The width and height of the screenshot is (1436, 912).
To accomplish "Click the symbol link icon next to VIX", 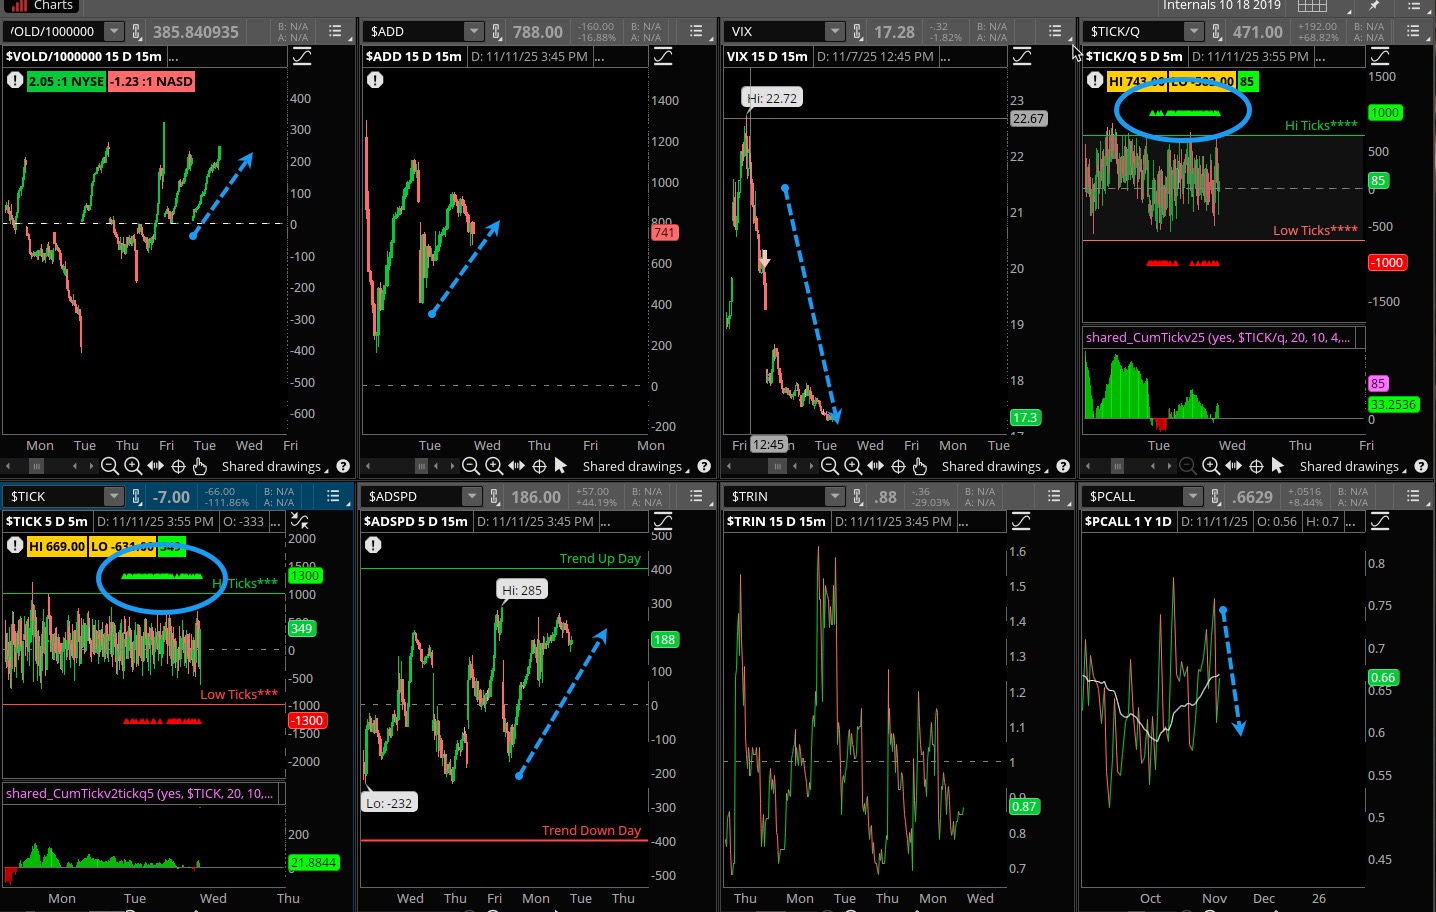I will pos(857,32).
